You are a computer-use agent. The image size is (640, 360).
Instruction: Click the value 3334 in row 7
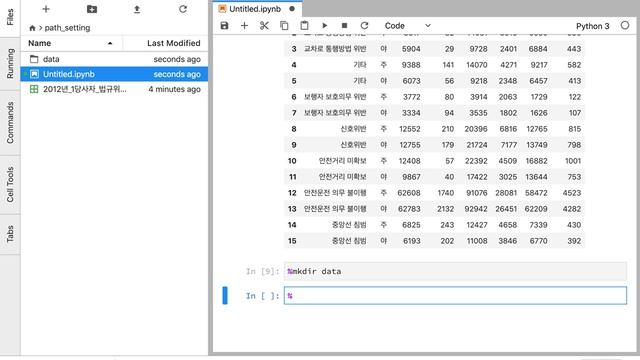pyautogui.click(x=411, y=113)
